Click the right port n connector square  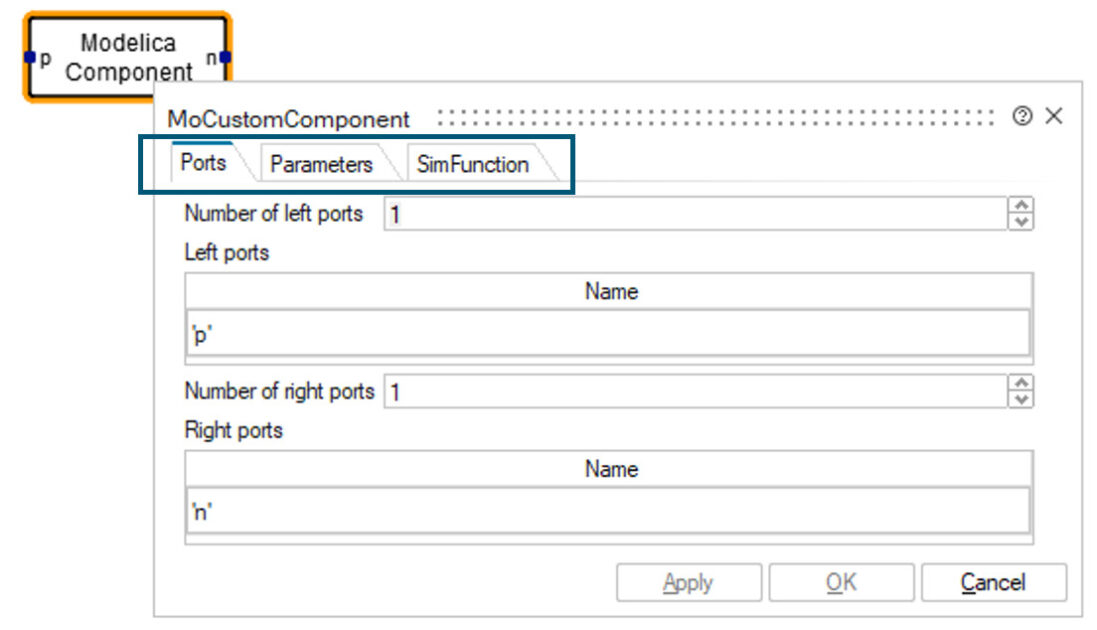click(225, 58)
